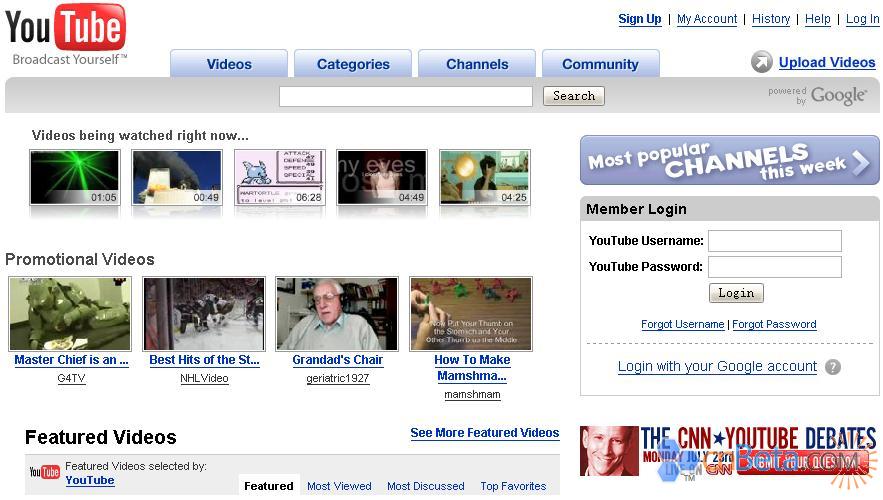
Task: Open the dark video thumbnail timed 04:49
Action: [382, 177]
